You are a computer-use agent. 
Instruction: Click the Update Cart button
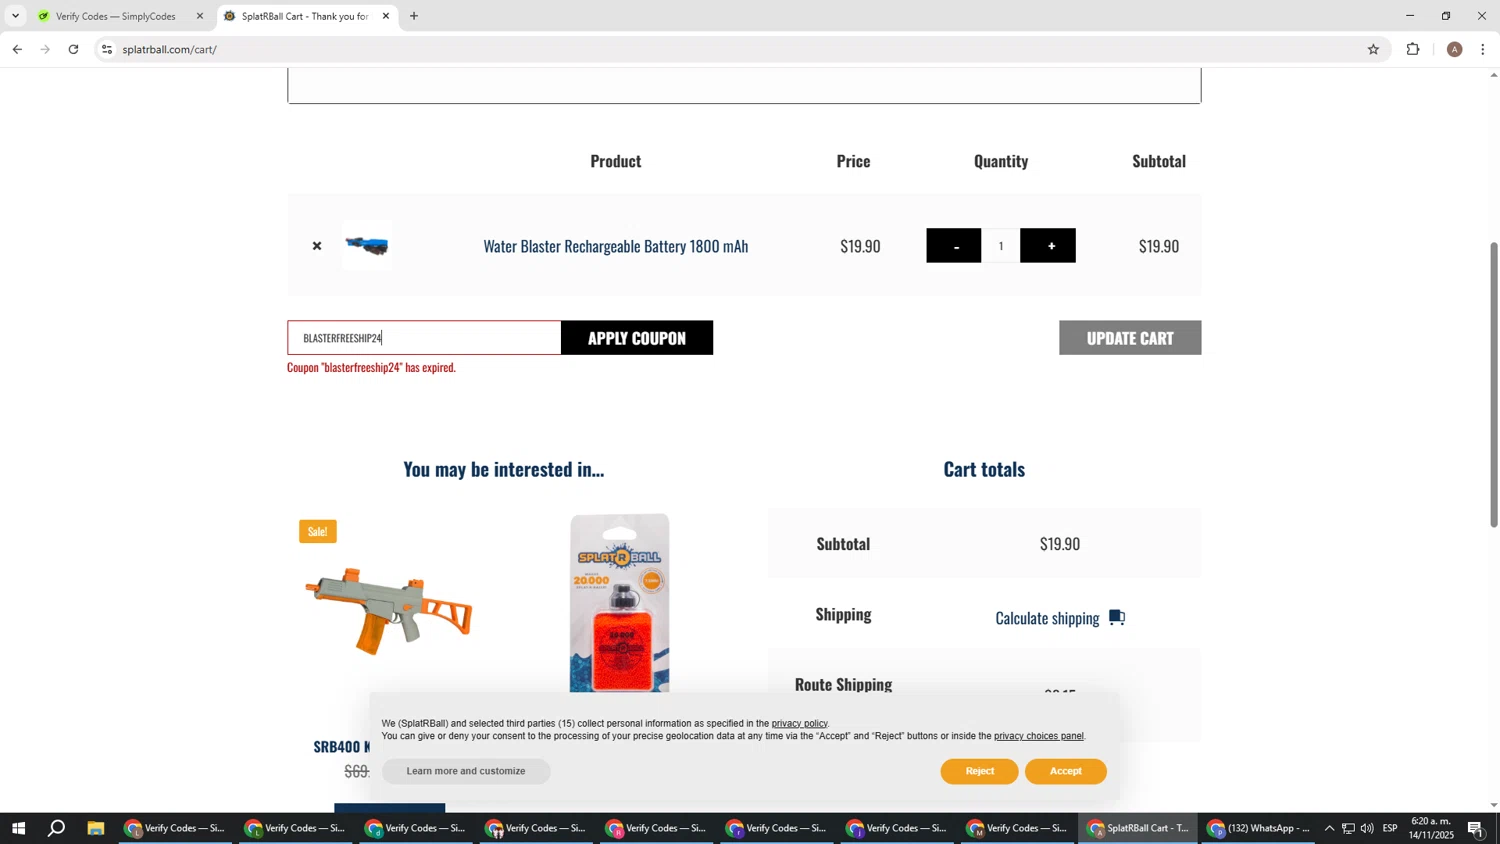(x=1130, y=338)
